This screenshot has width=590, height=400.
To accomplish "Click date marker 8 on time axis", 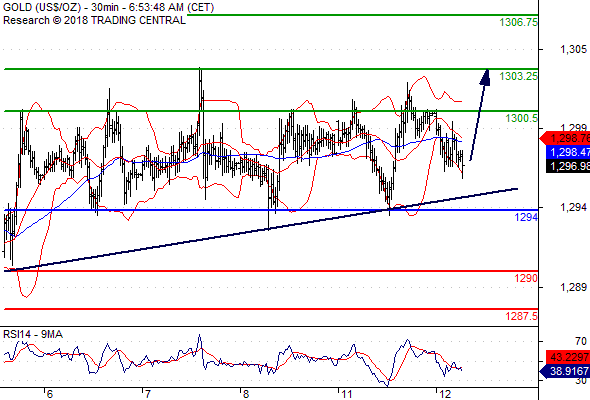I will pyautogui.click(x=245, y=394).
